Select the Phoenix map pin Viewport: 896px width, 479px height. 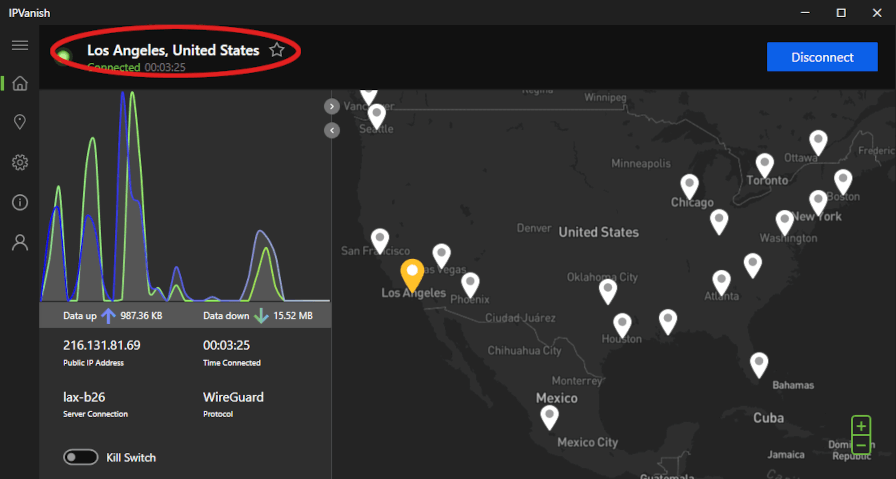(470, 285)
